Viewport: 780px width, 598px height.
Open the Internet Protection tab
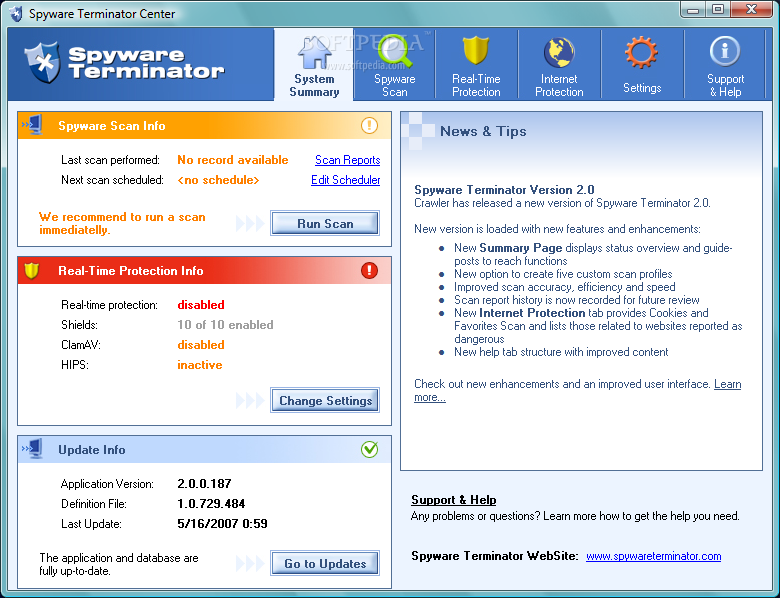pos(559,64)
